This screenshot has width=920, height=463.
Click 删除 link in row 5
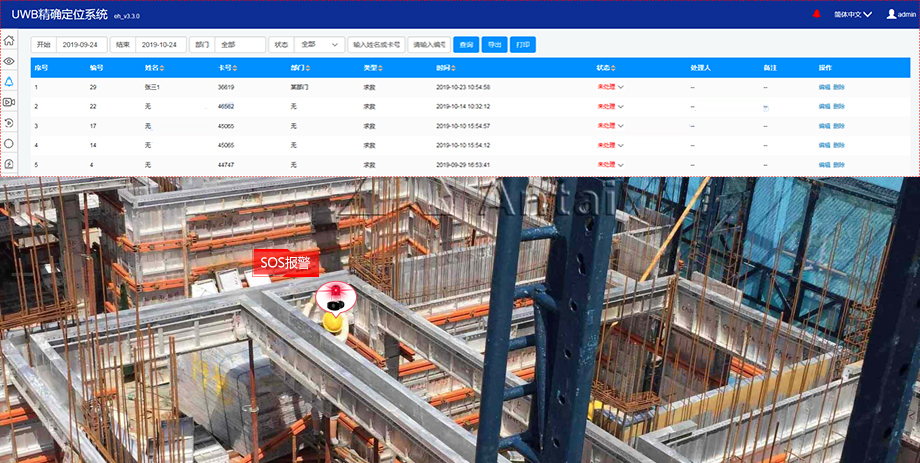[839, 164]
